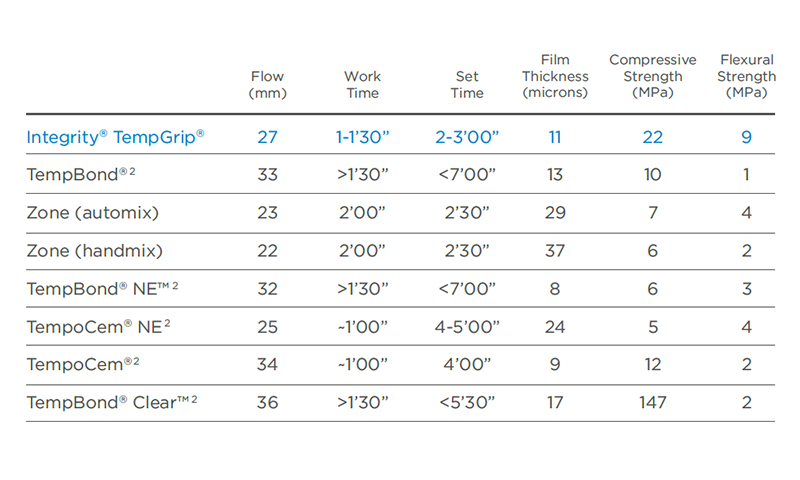Click the Flow (mm) column header

pos(267,84)
